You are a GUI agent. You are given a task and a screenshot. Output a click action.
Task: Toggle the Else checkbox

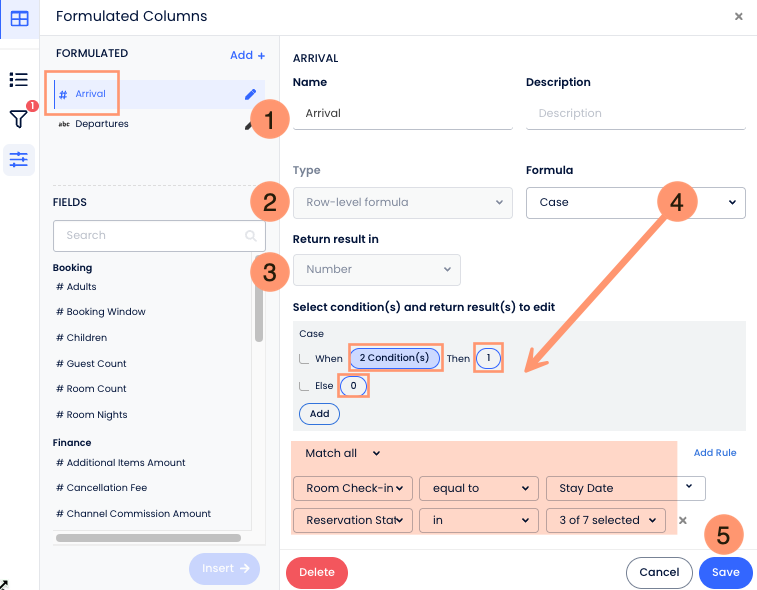304,386
